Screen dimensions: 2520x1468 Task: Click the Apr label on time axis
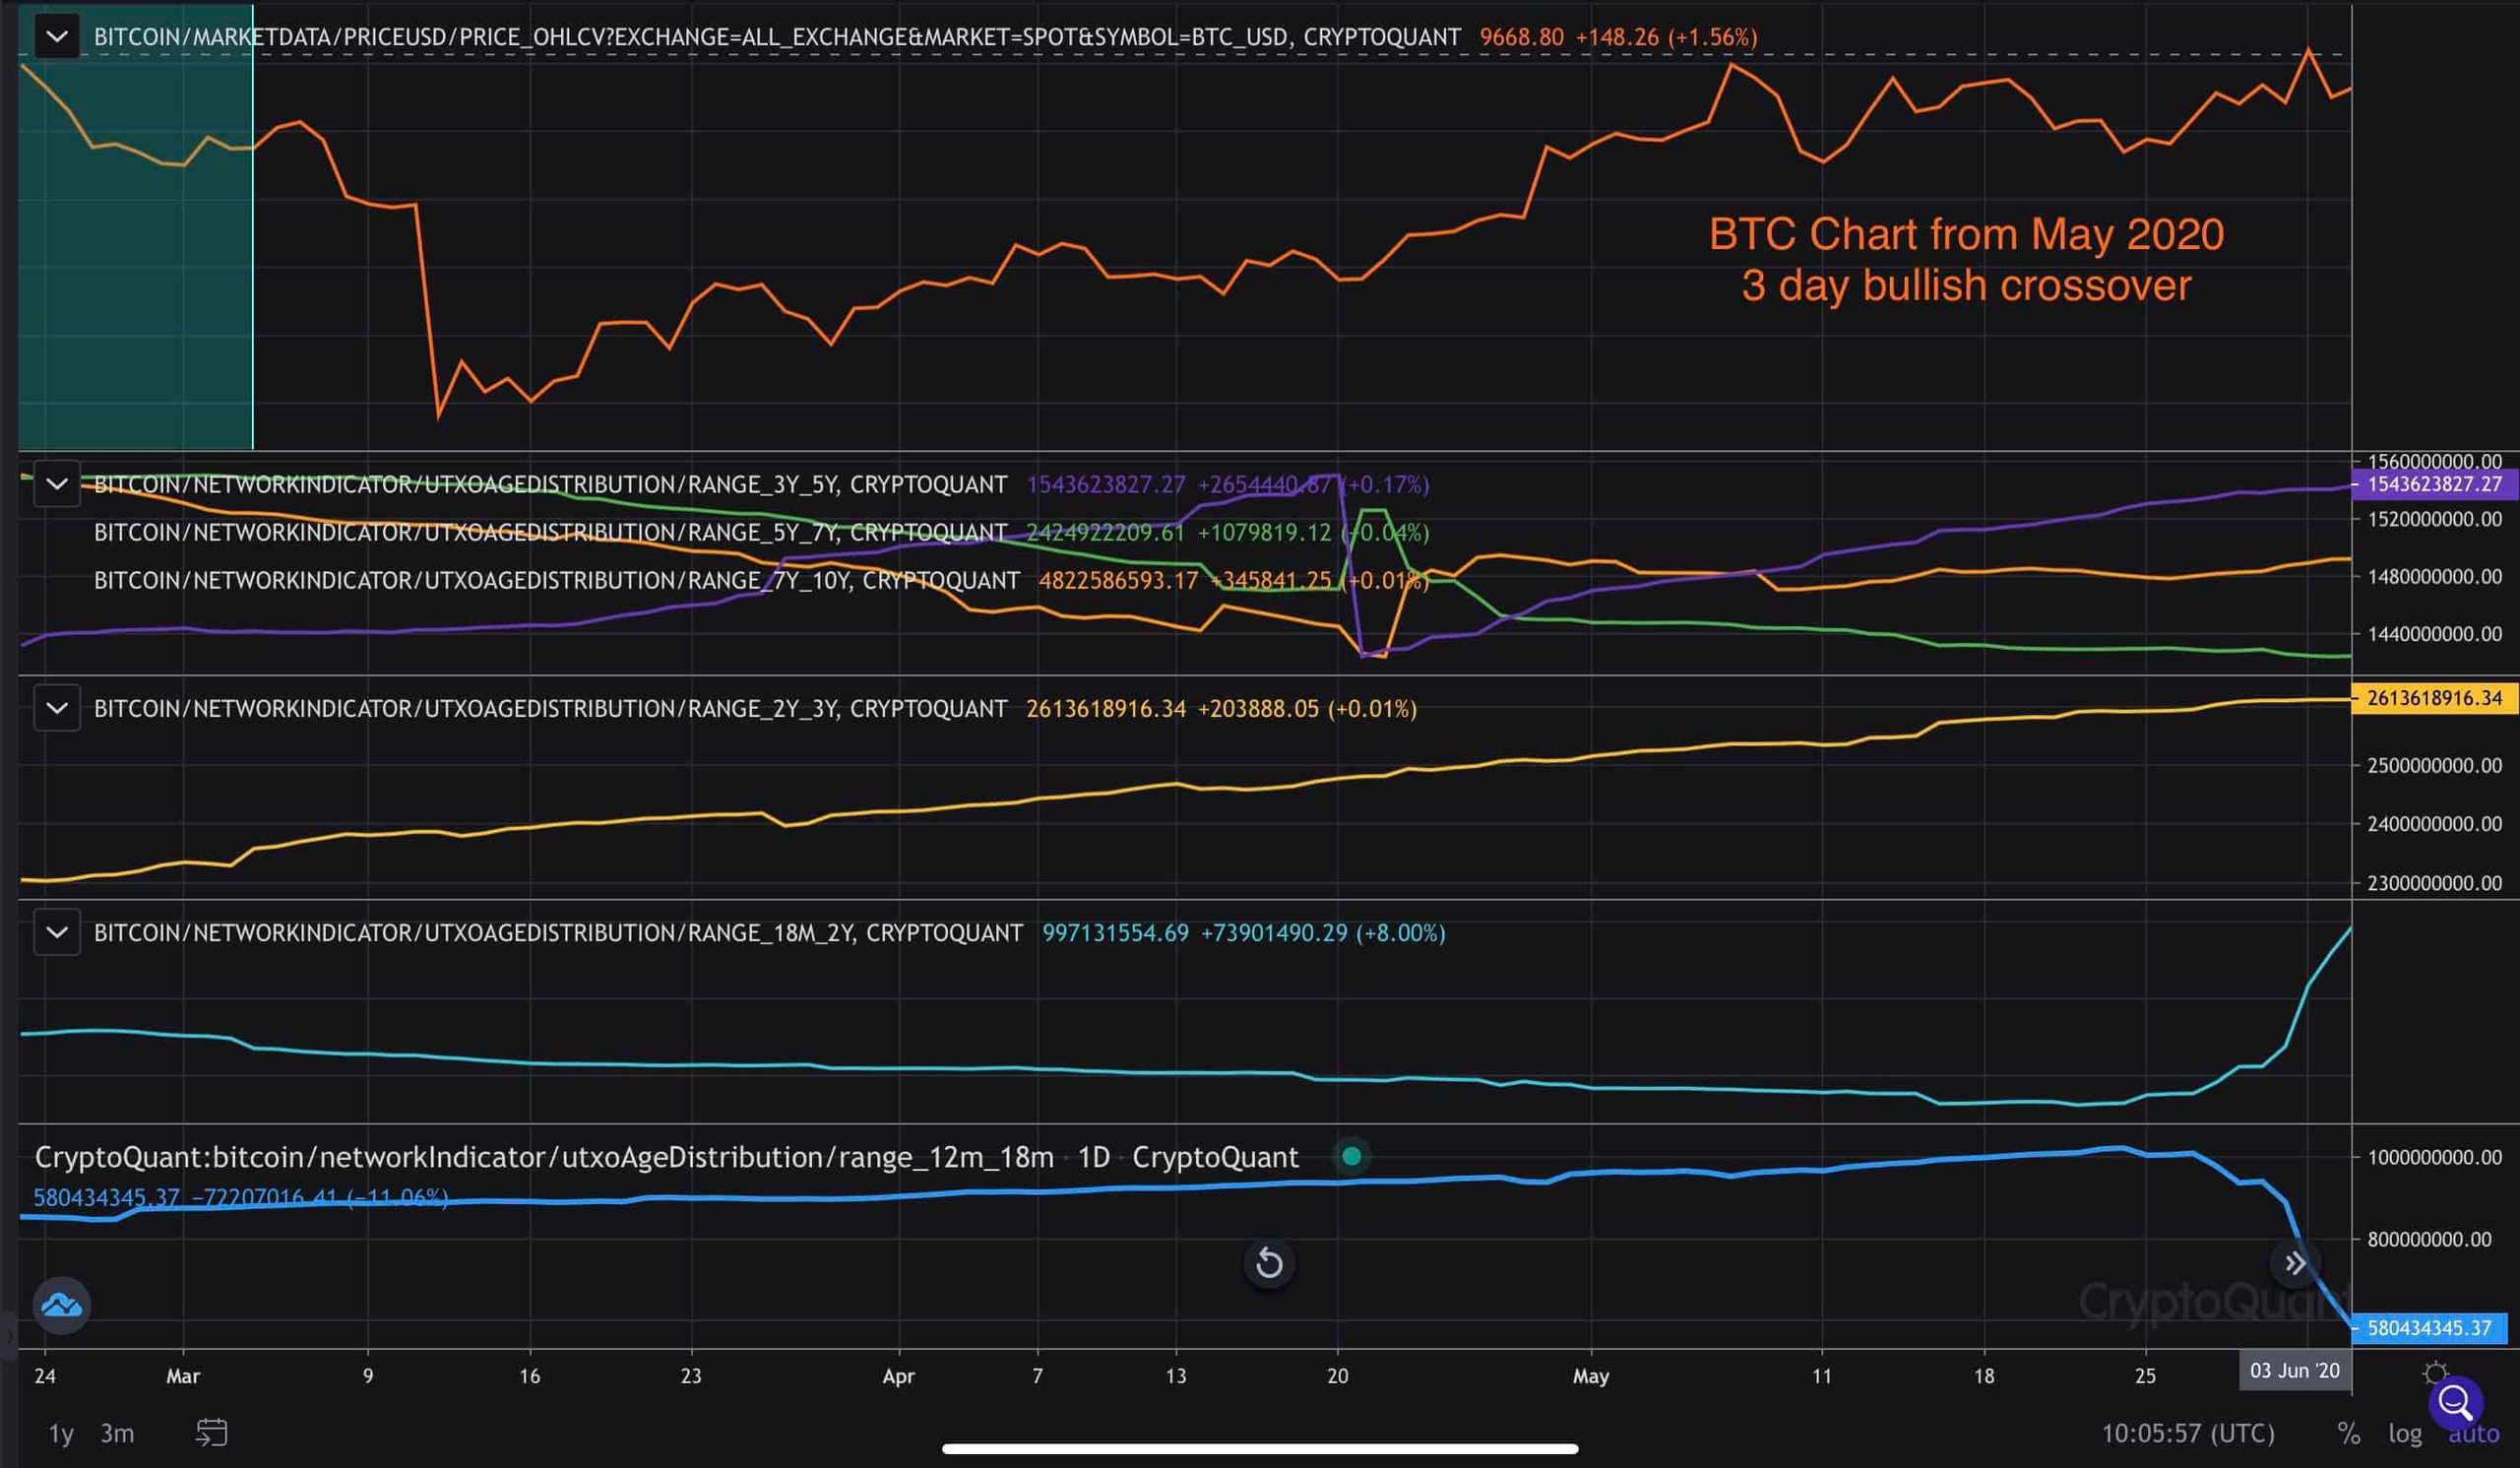coord(898,1376)
